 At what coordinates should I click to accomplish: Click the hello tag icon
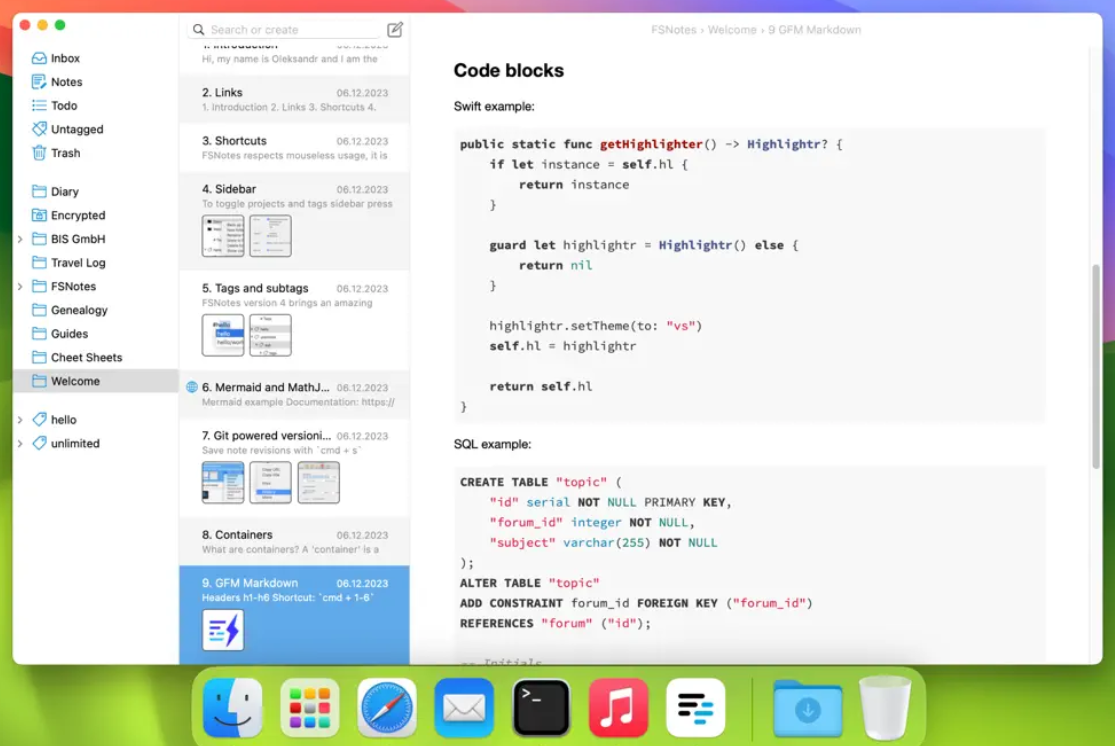click(40, 420)
